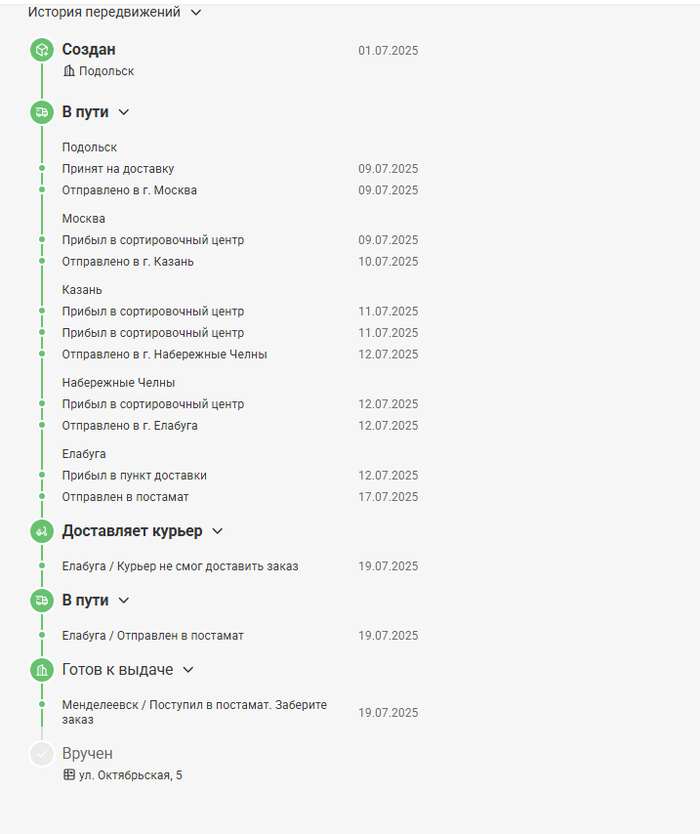The width and height of the screenshot is (700, 834).
Task: Click the Вручен status label
Action: click(x=87, y=754)
